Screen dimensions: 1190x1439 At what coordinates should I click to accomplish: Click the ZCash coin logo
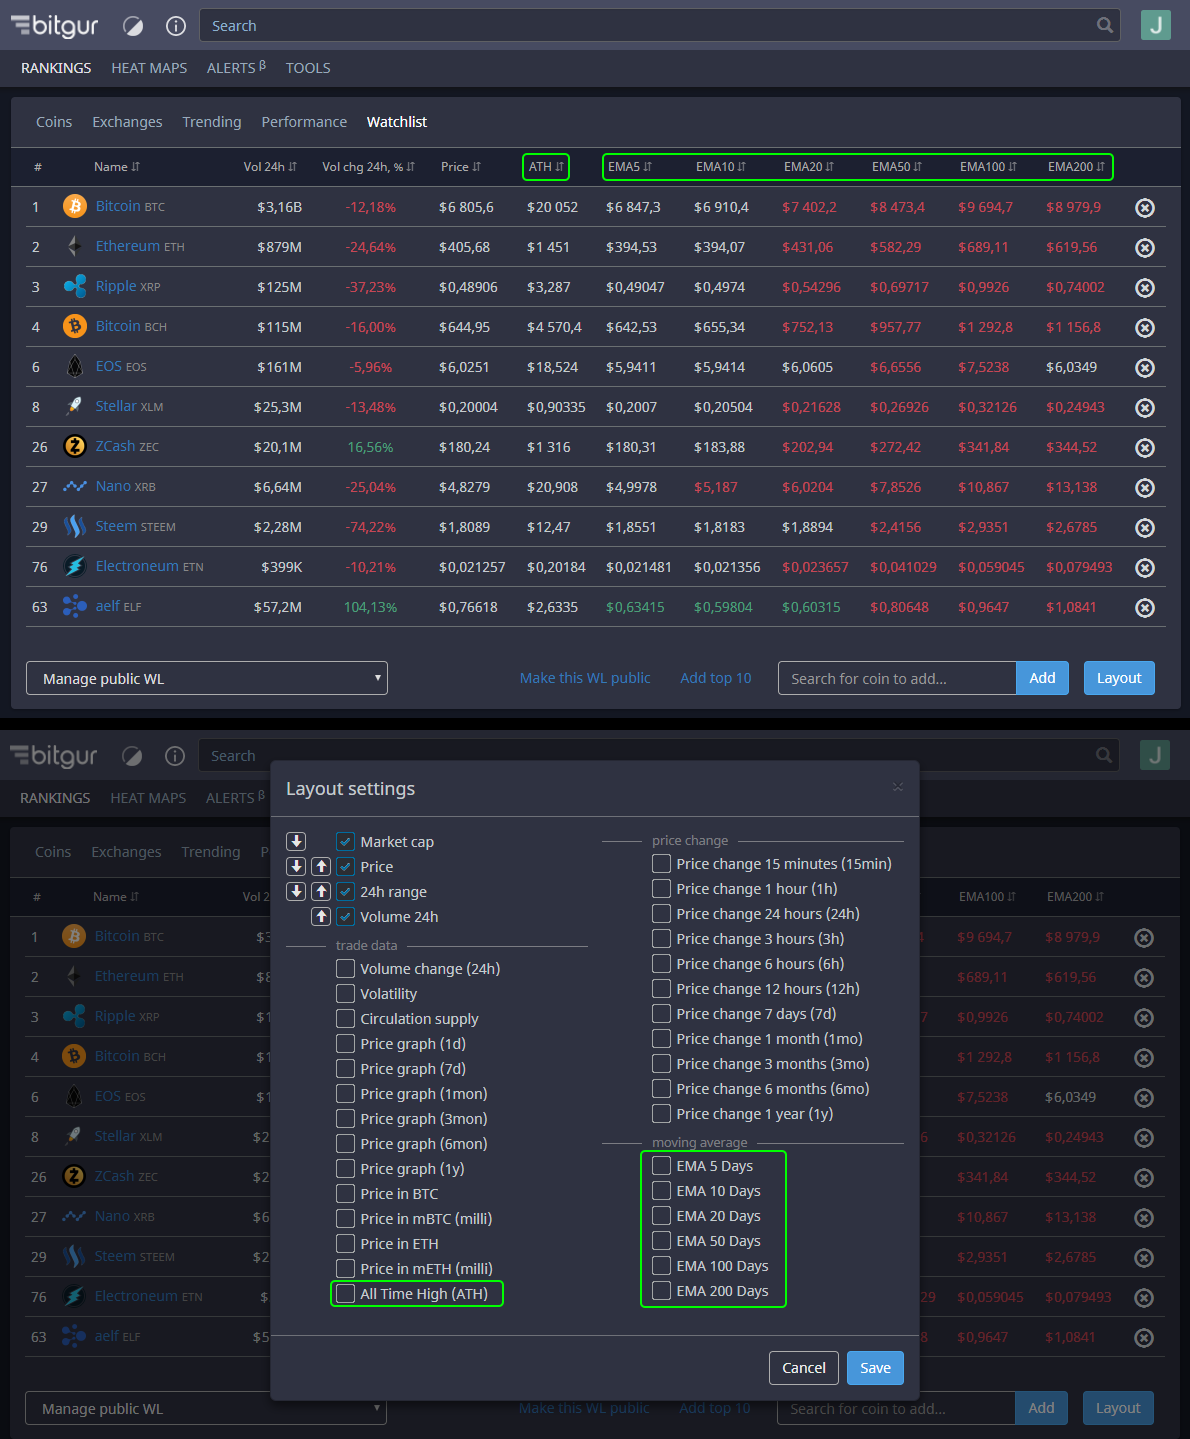pyautogui.click(x=75, y=446)
